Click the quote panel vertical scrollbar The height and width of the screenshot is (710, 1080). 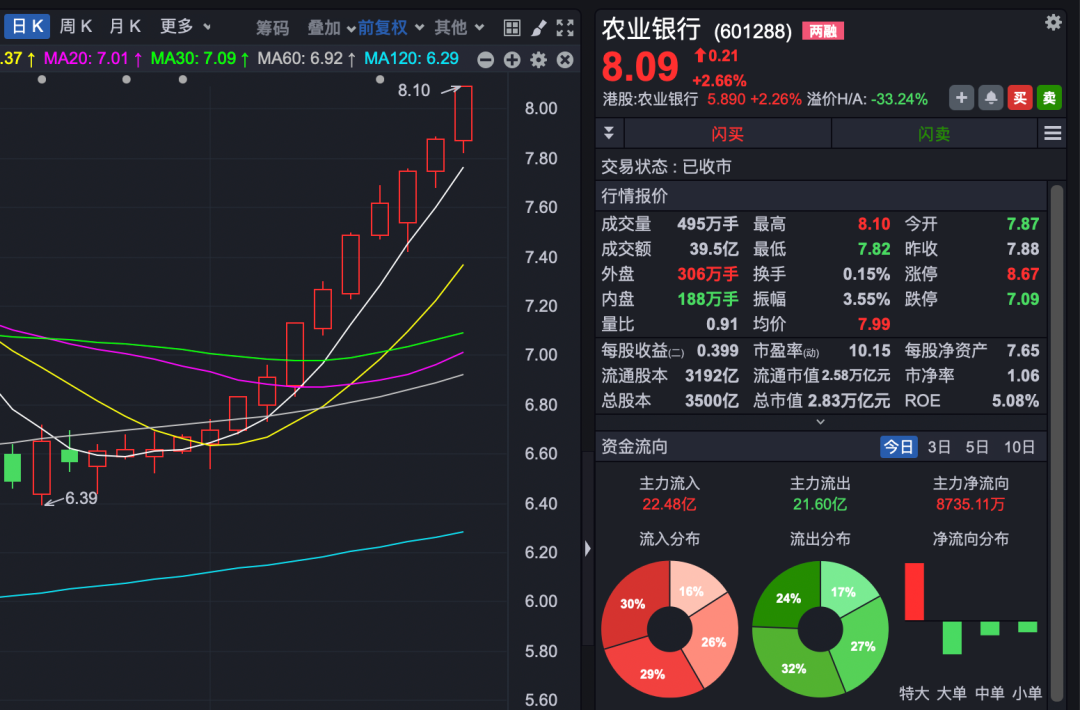pos(1056,300)
